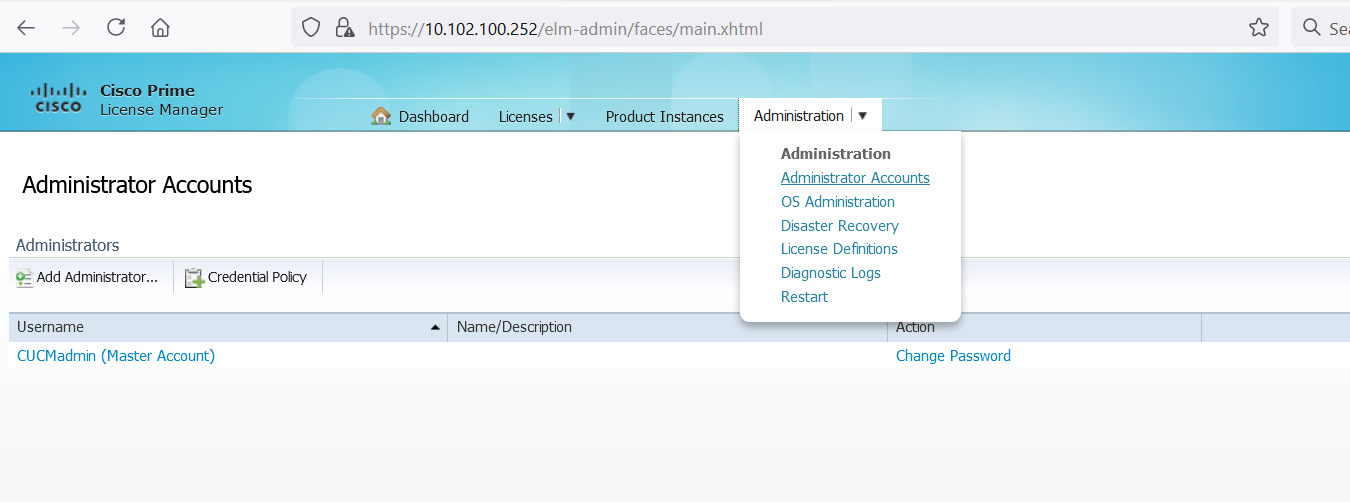The width and height of the screenshot is (1350, 502).
Task: Click the Dashboard house icon
Action: 381,116
